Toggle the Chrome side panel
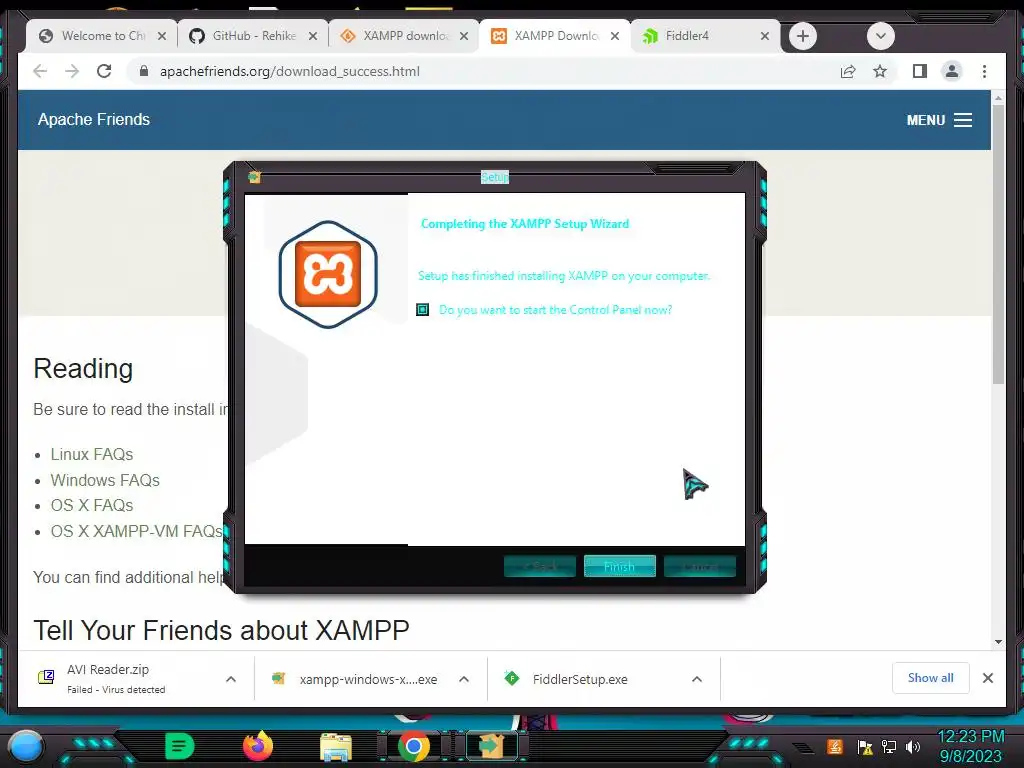Screen dimensions: 1024x768 point(920,71)
